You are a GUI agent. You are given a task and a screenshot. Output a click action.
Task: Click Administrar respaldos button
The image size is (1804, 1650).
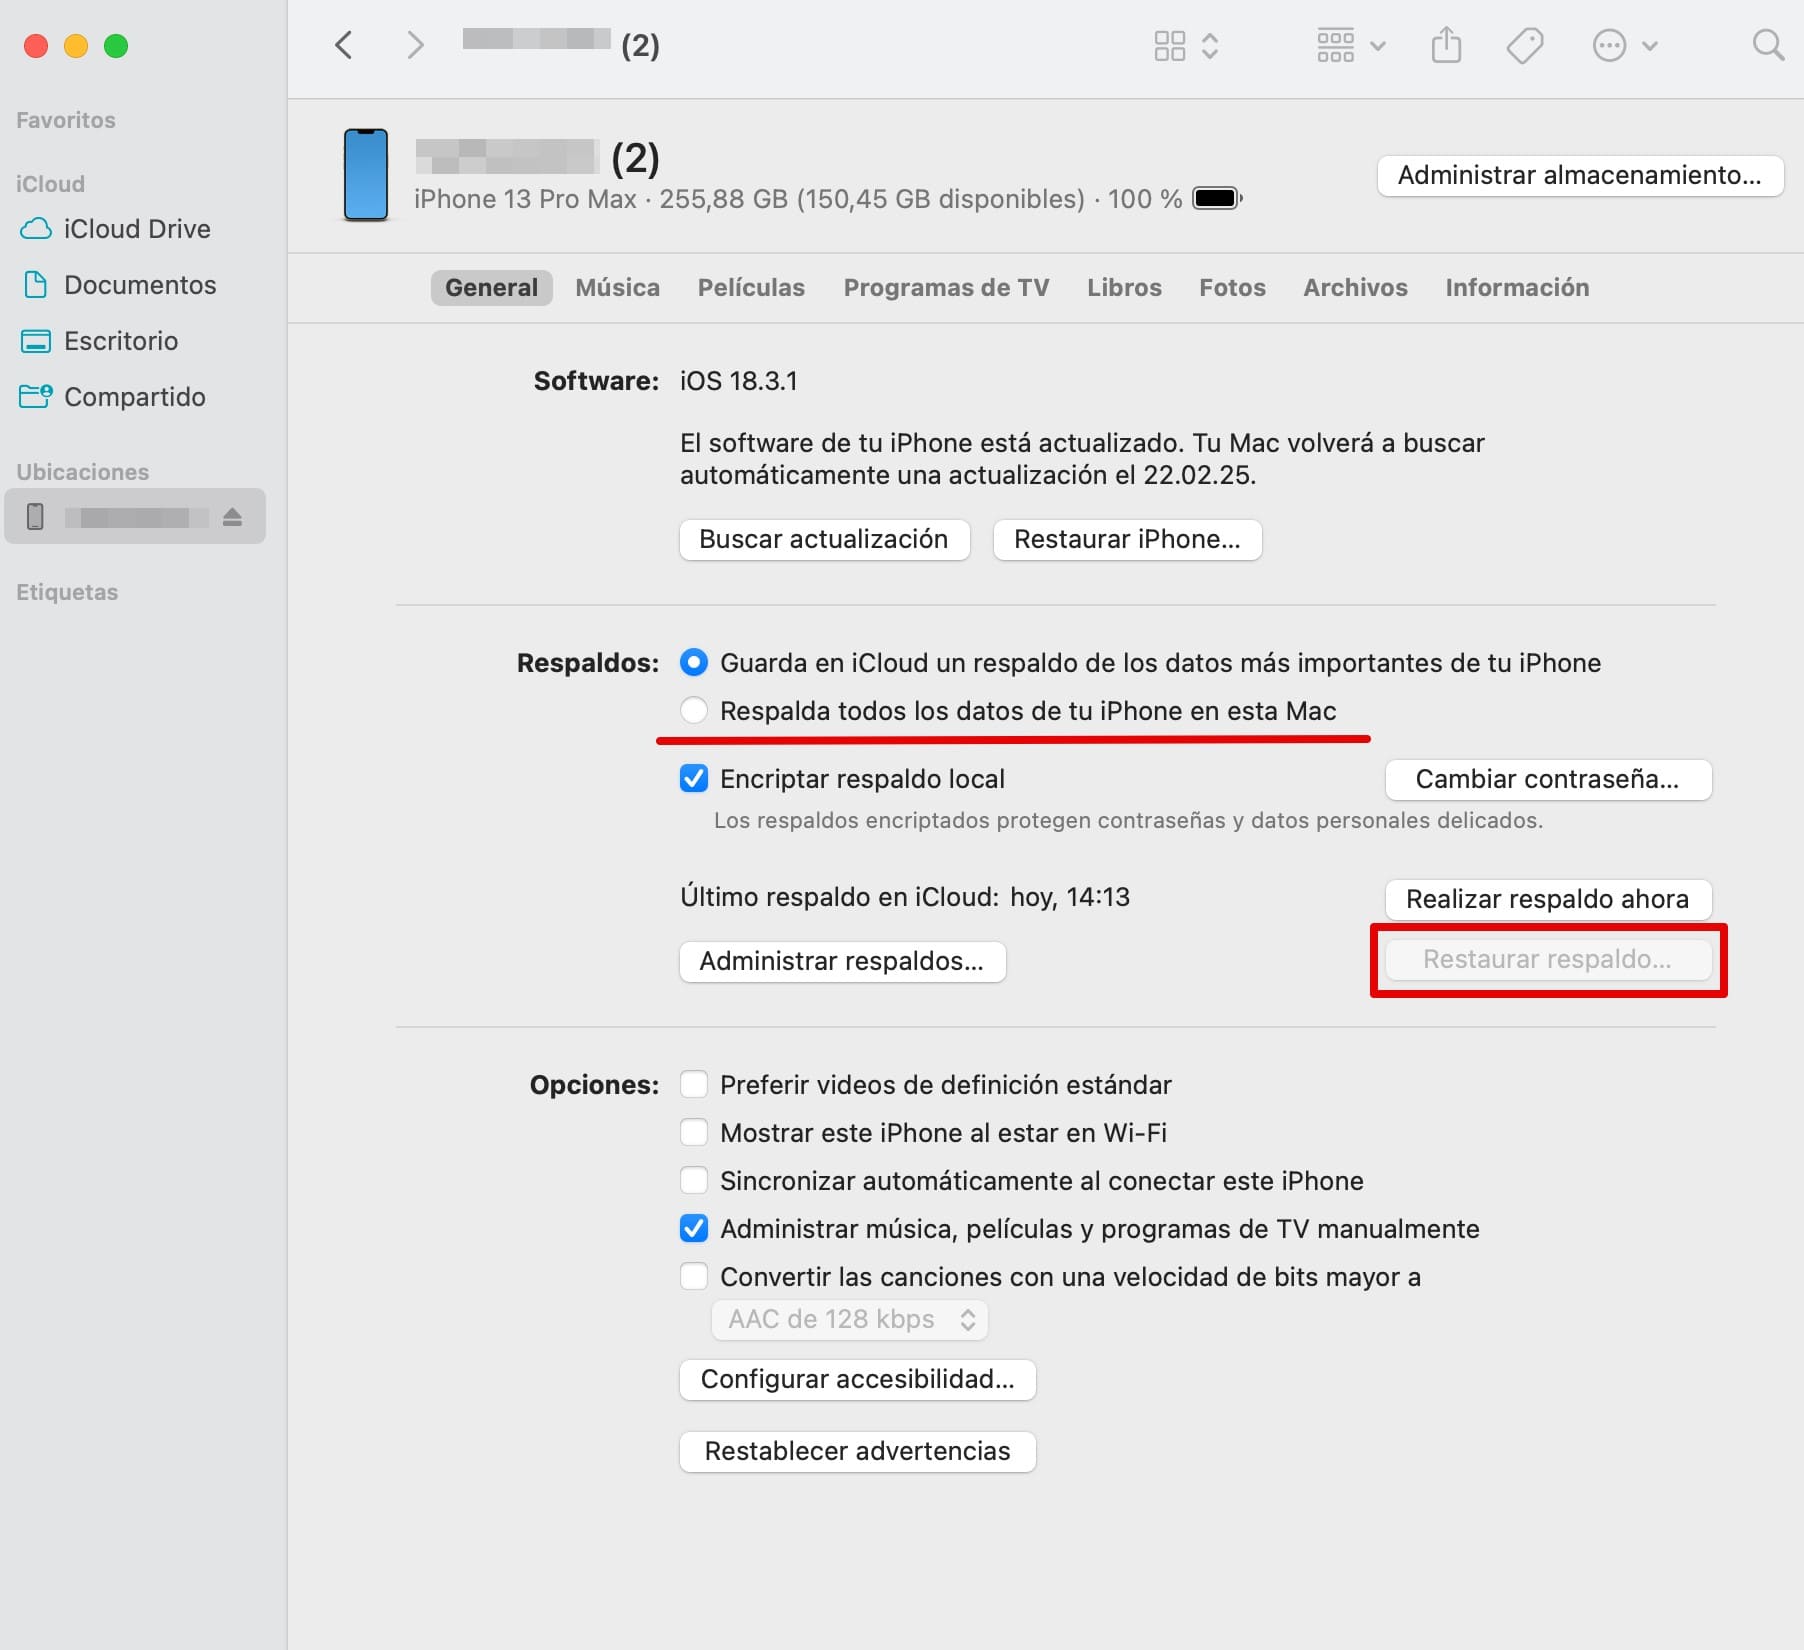click(842, 961)
